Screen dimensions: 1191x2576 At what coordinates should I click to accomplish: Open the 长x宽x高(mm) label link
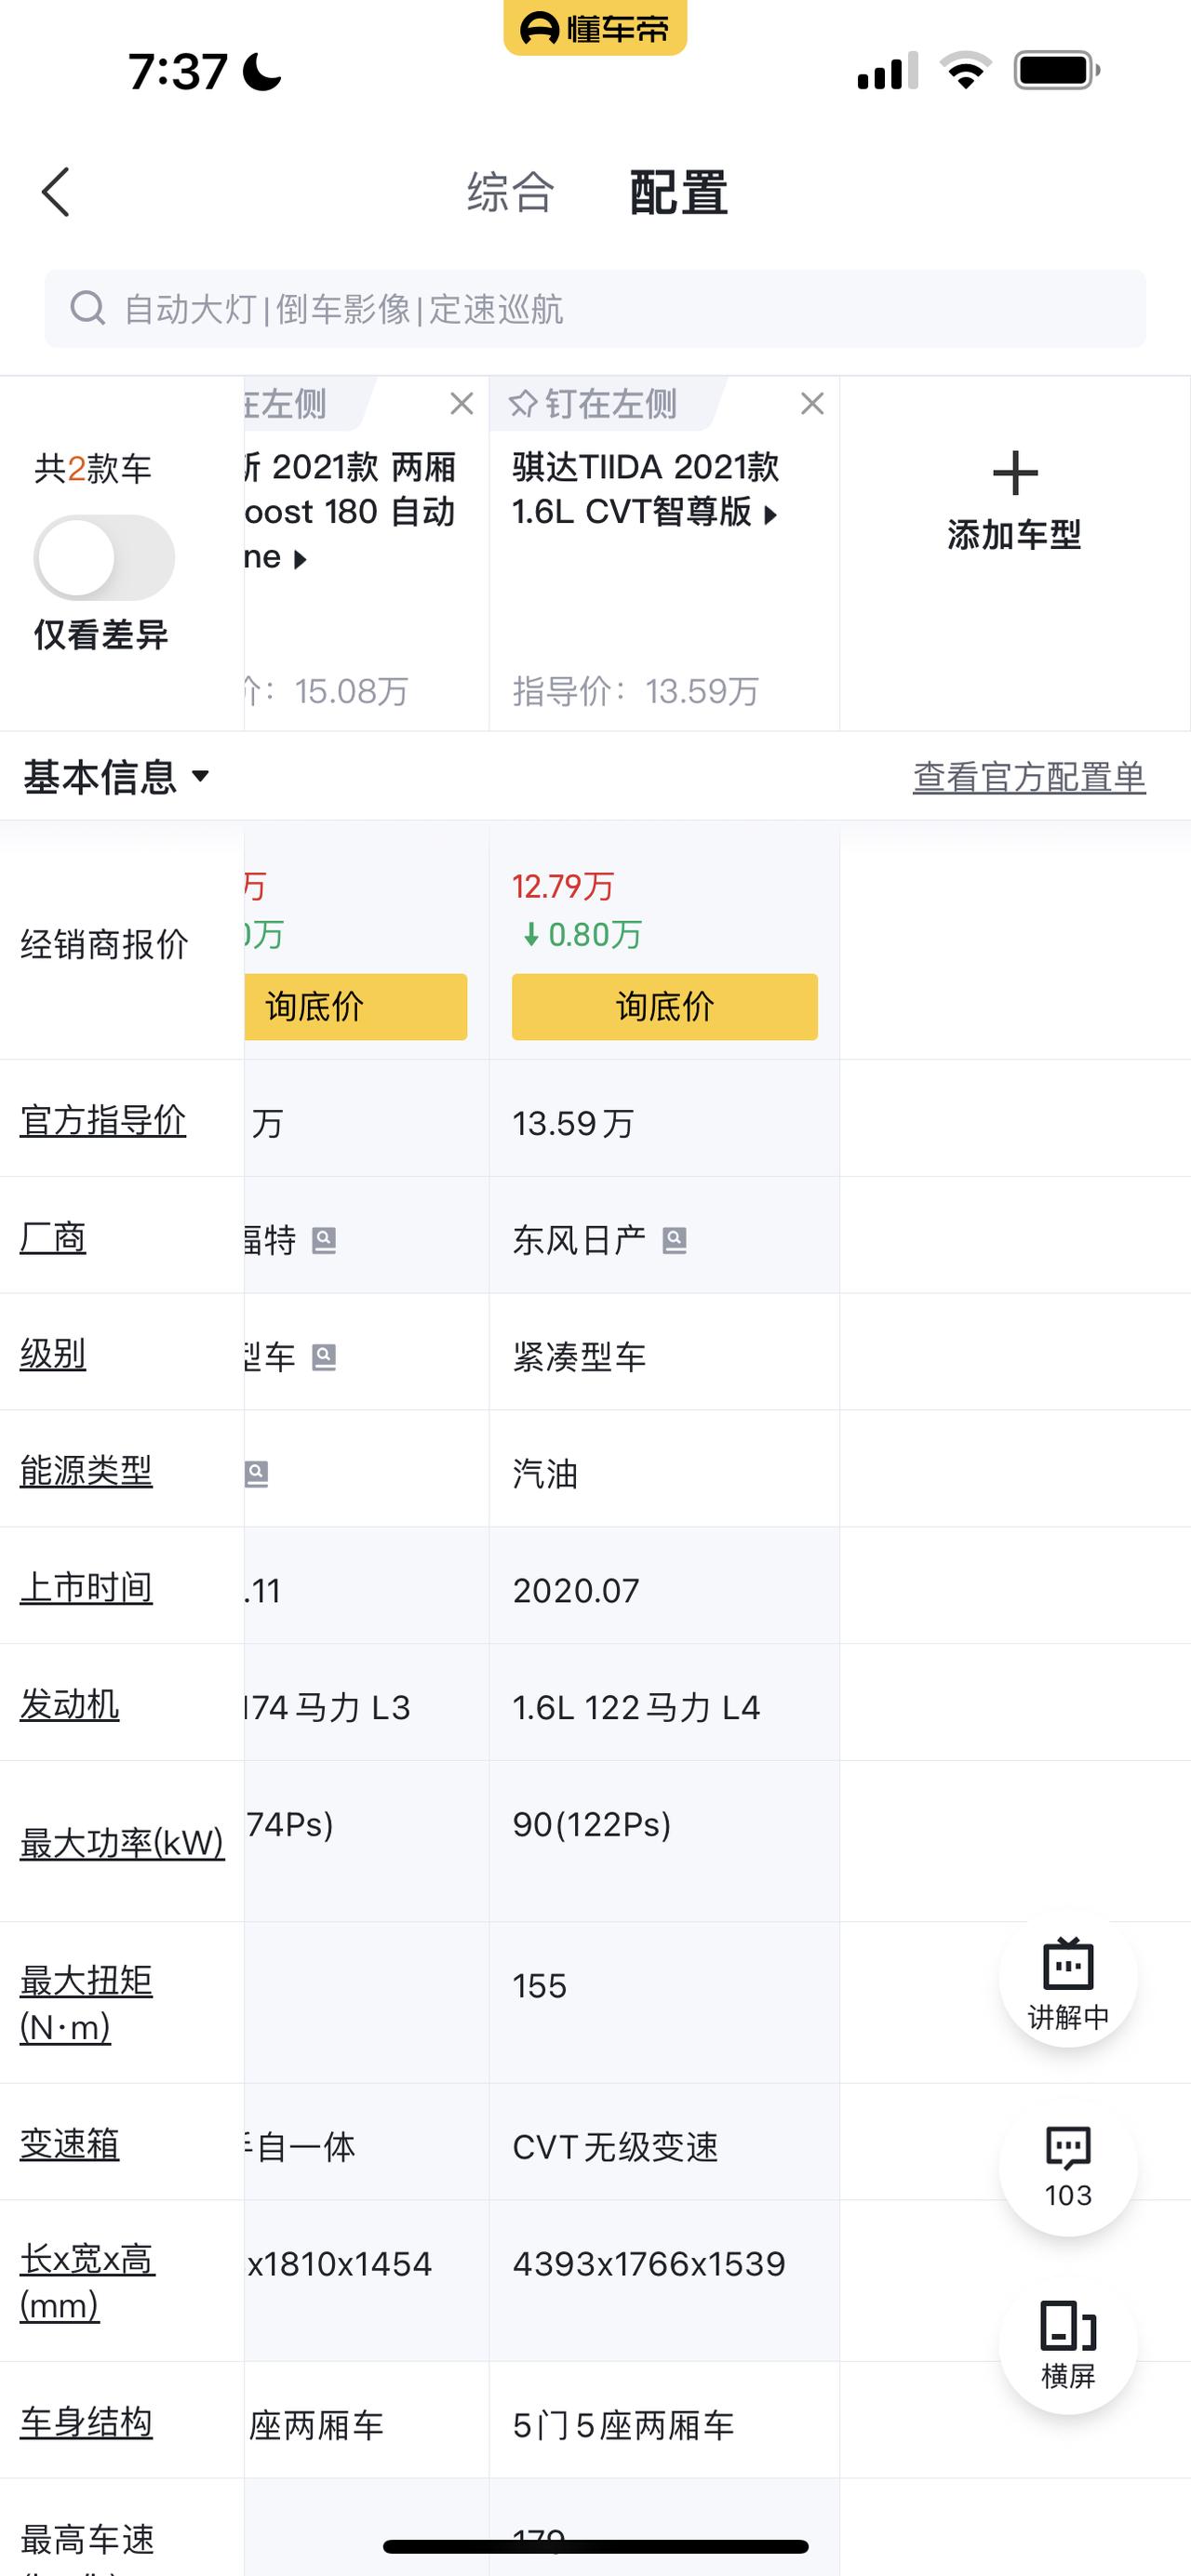[87, 2282]
